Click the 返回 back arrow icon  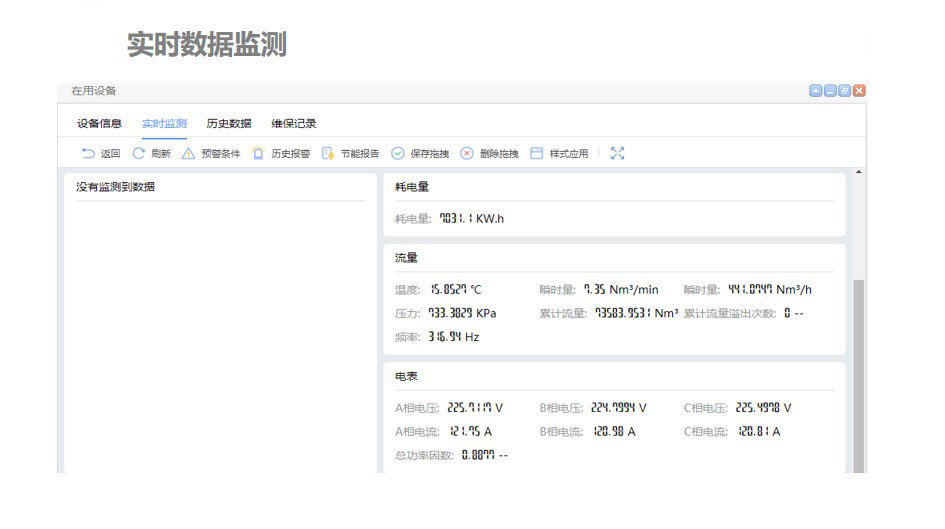point(88,154)
